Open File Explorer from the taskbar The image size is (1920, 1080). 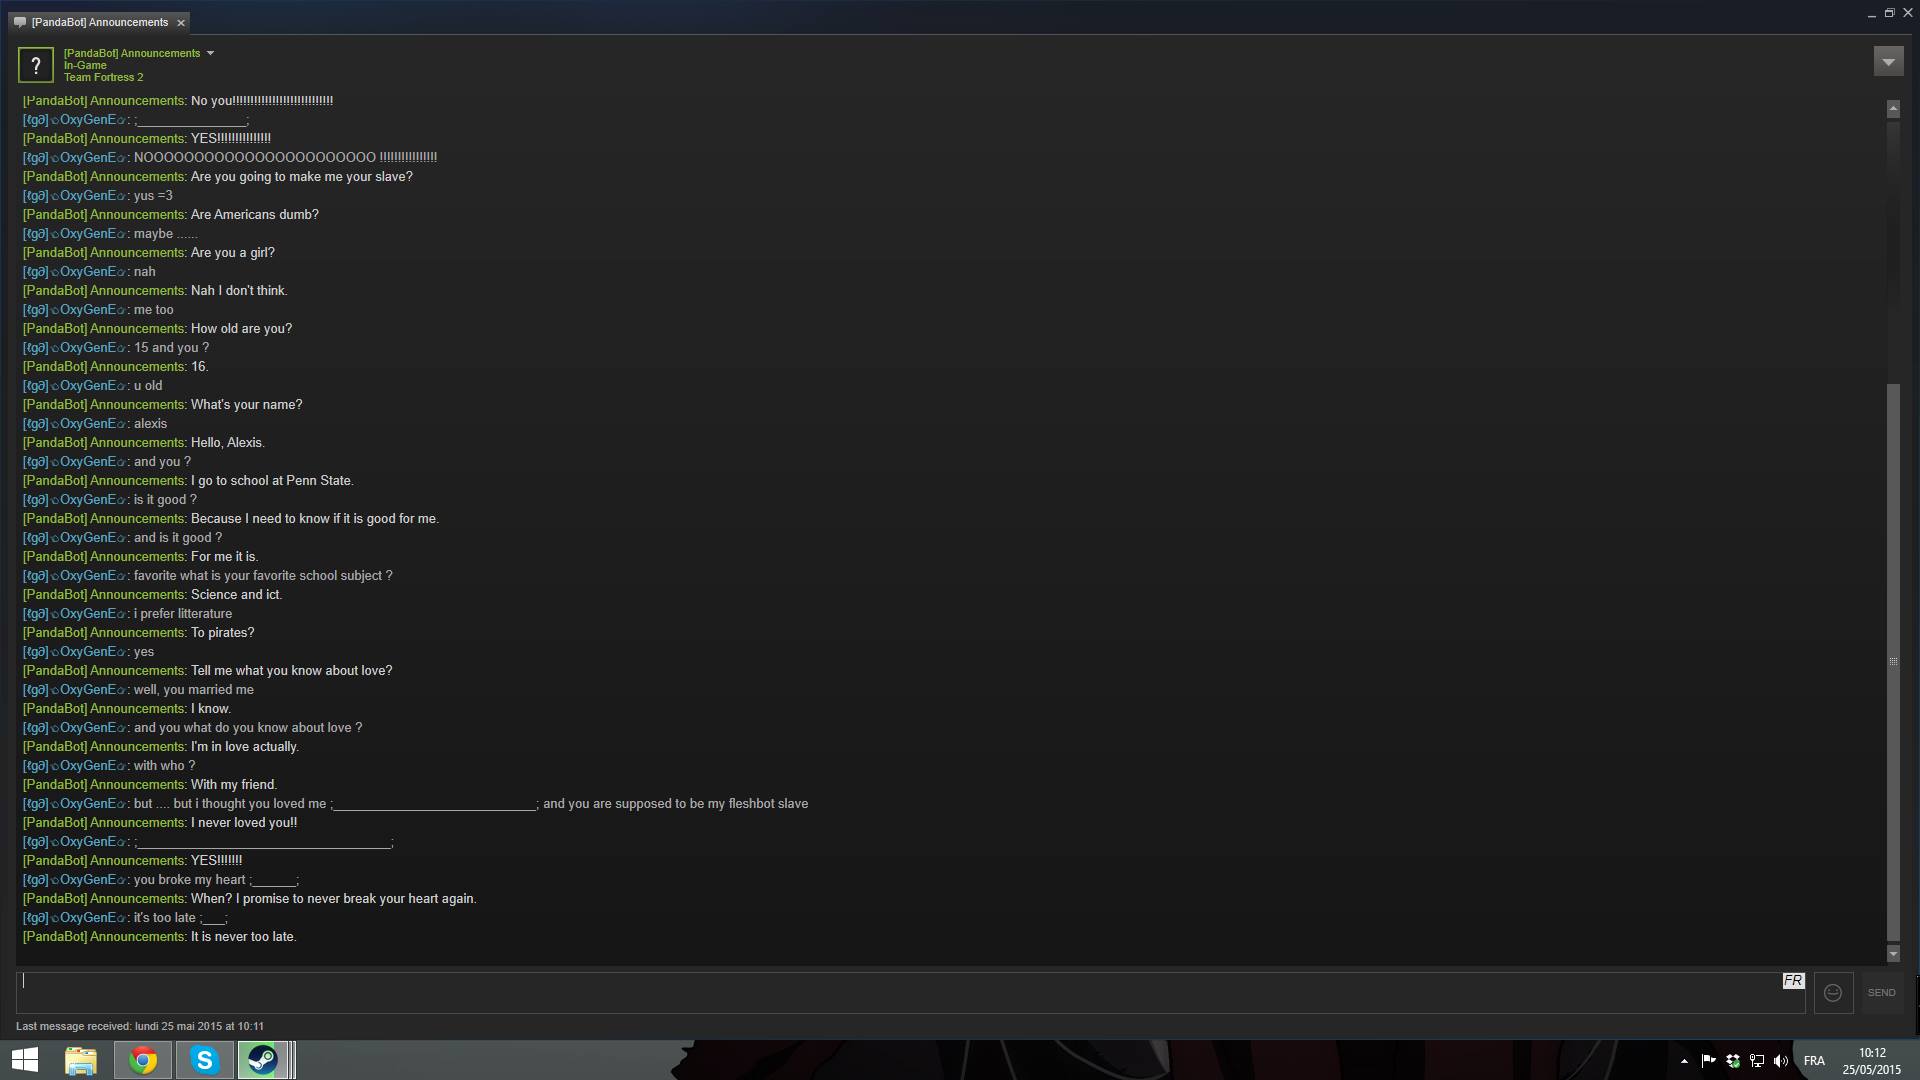coord(81,1060)
